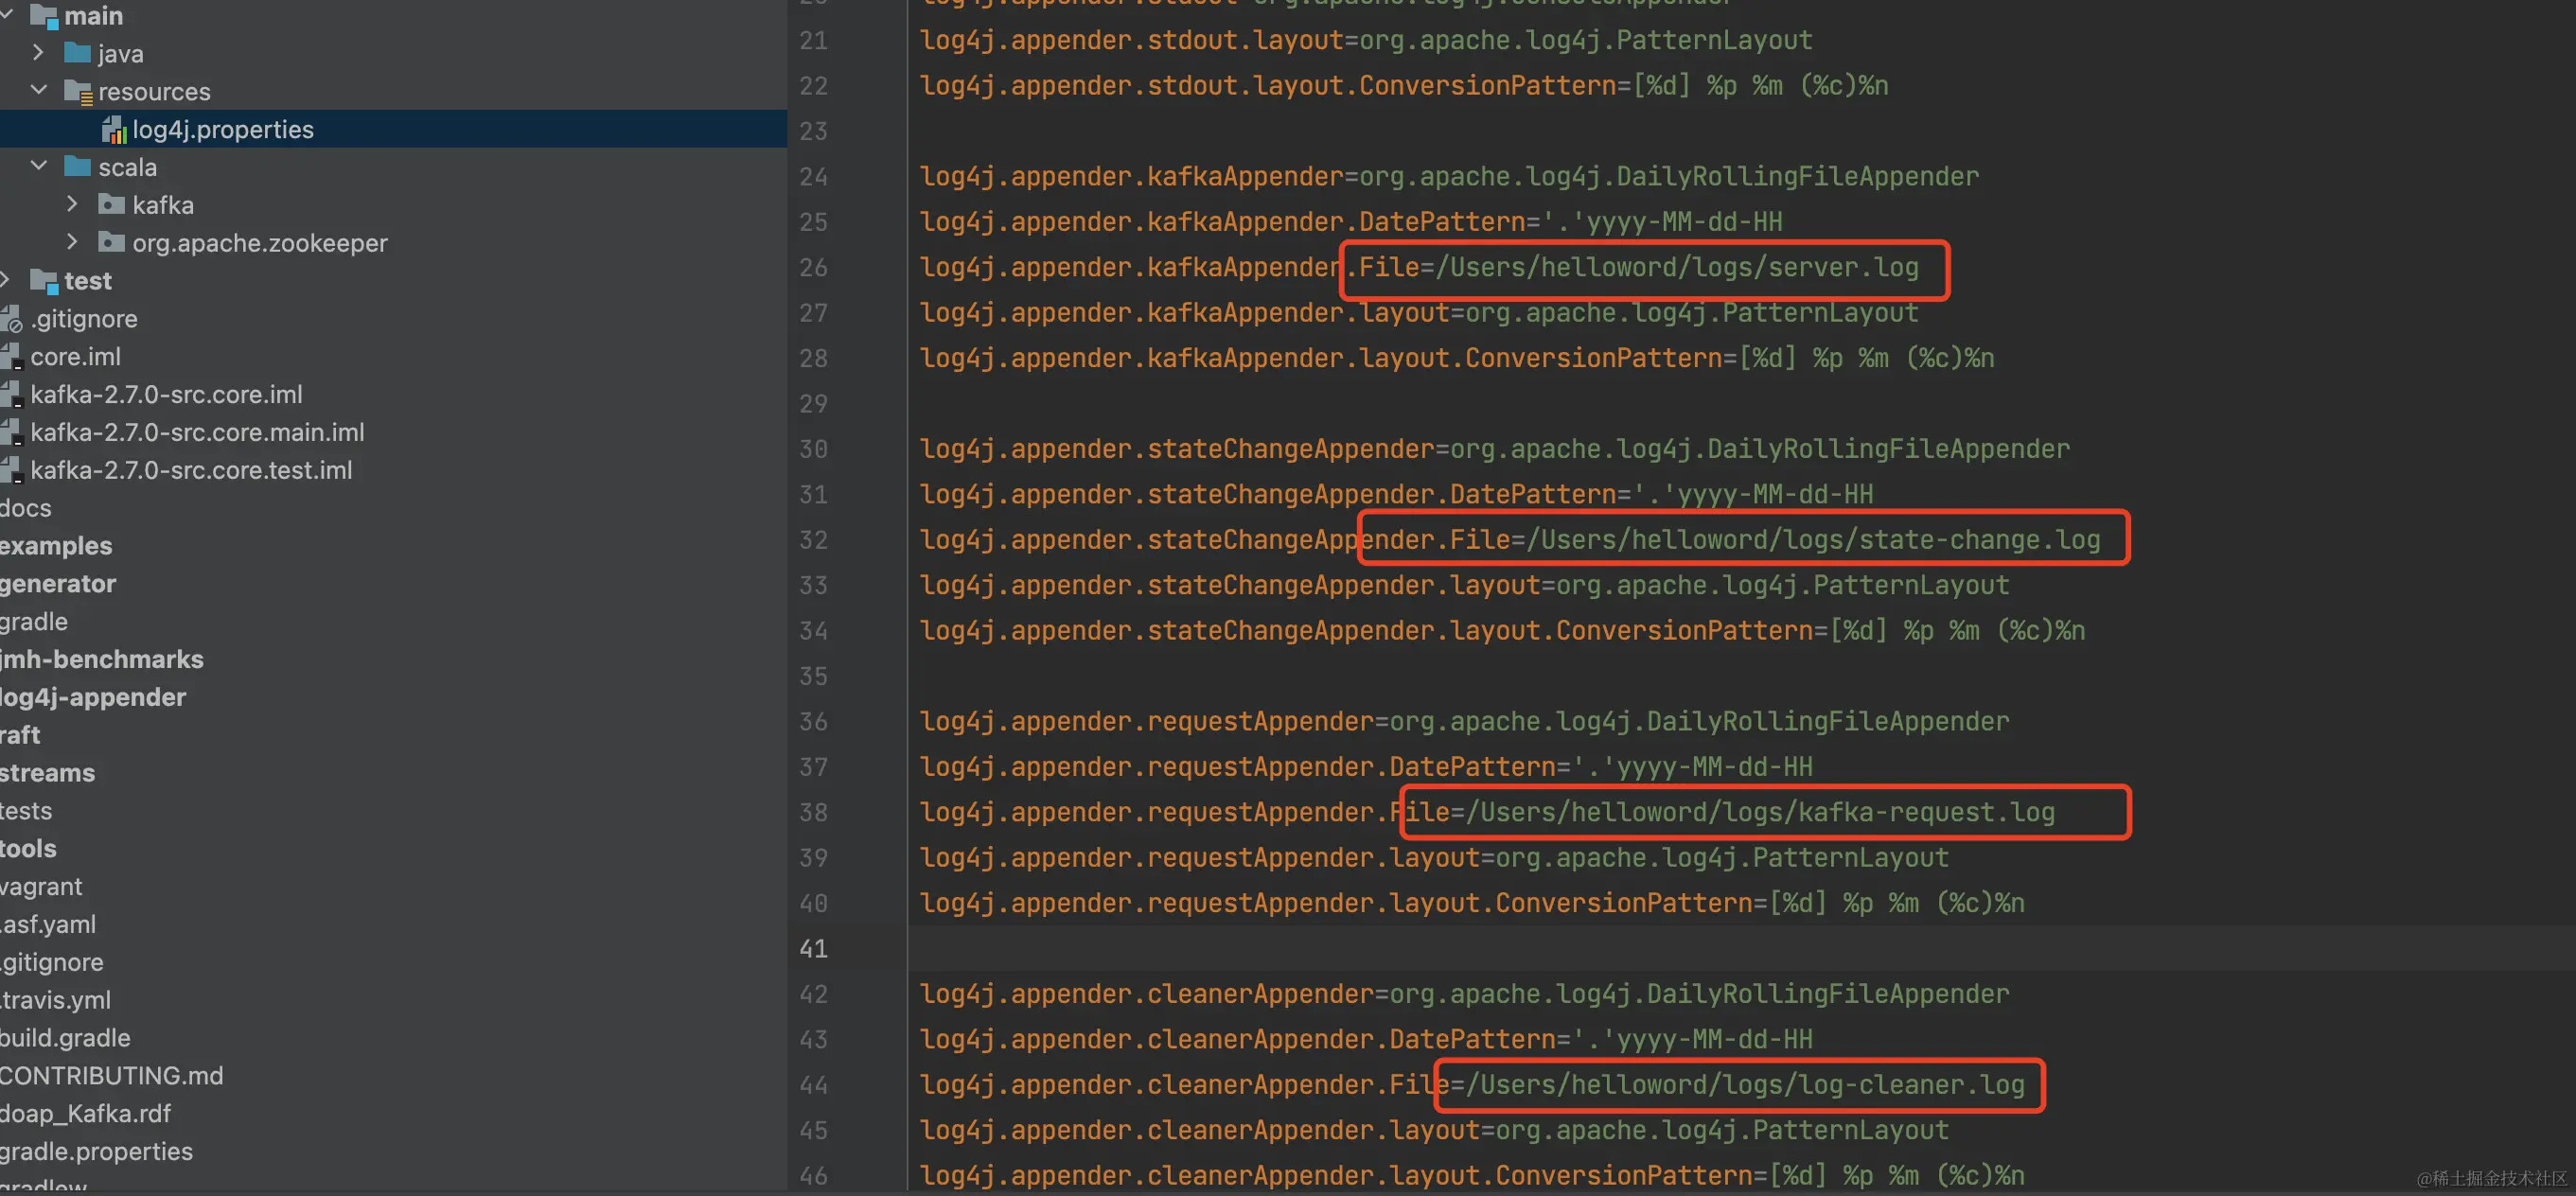
Task: Collapse the scala folder chevron
Action: pyautogui.click(x=38, y=166)
